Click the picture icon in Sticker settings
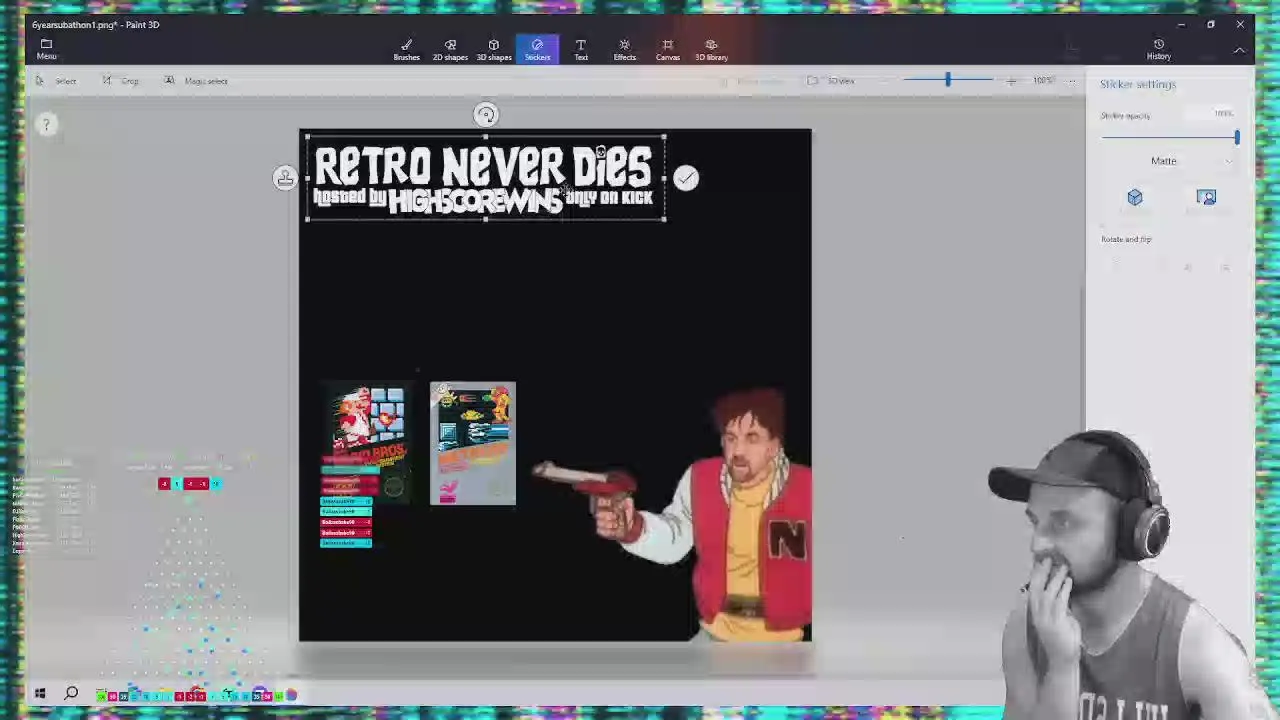 coord(1206,198)
